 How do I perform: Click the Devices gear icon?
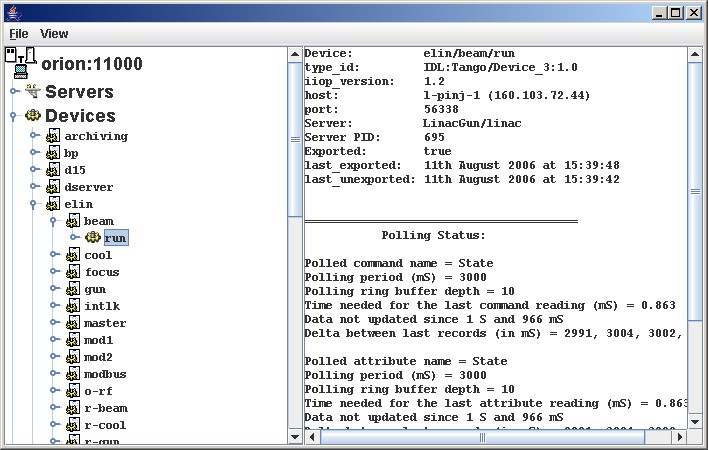(x=32, y=116)
